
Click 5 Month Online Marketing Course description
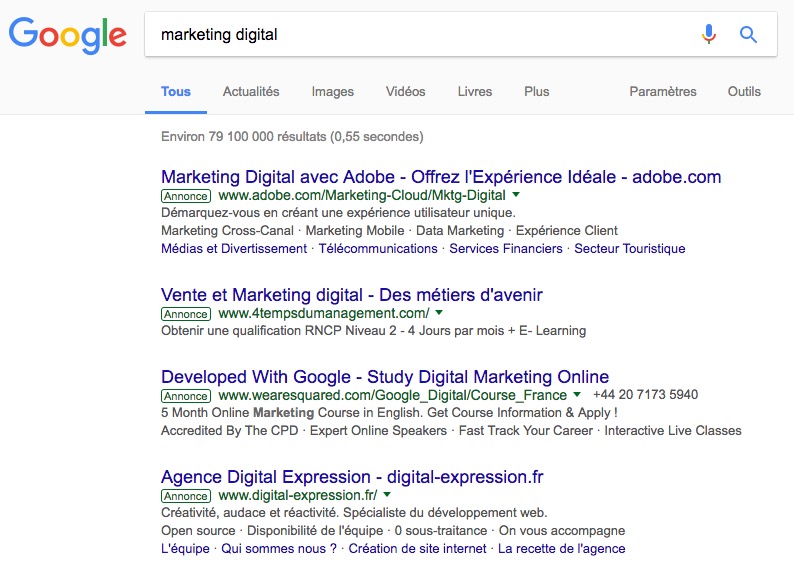point(389,413)
